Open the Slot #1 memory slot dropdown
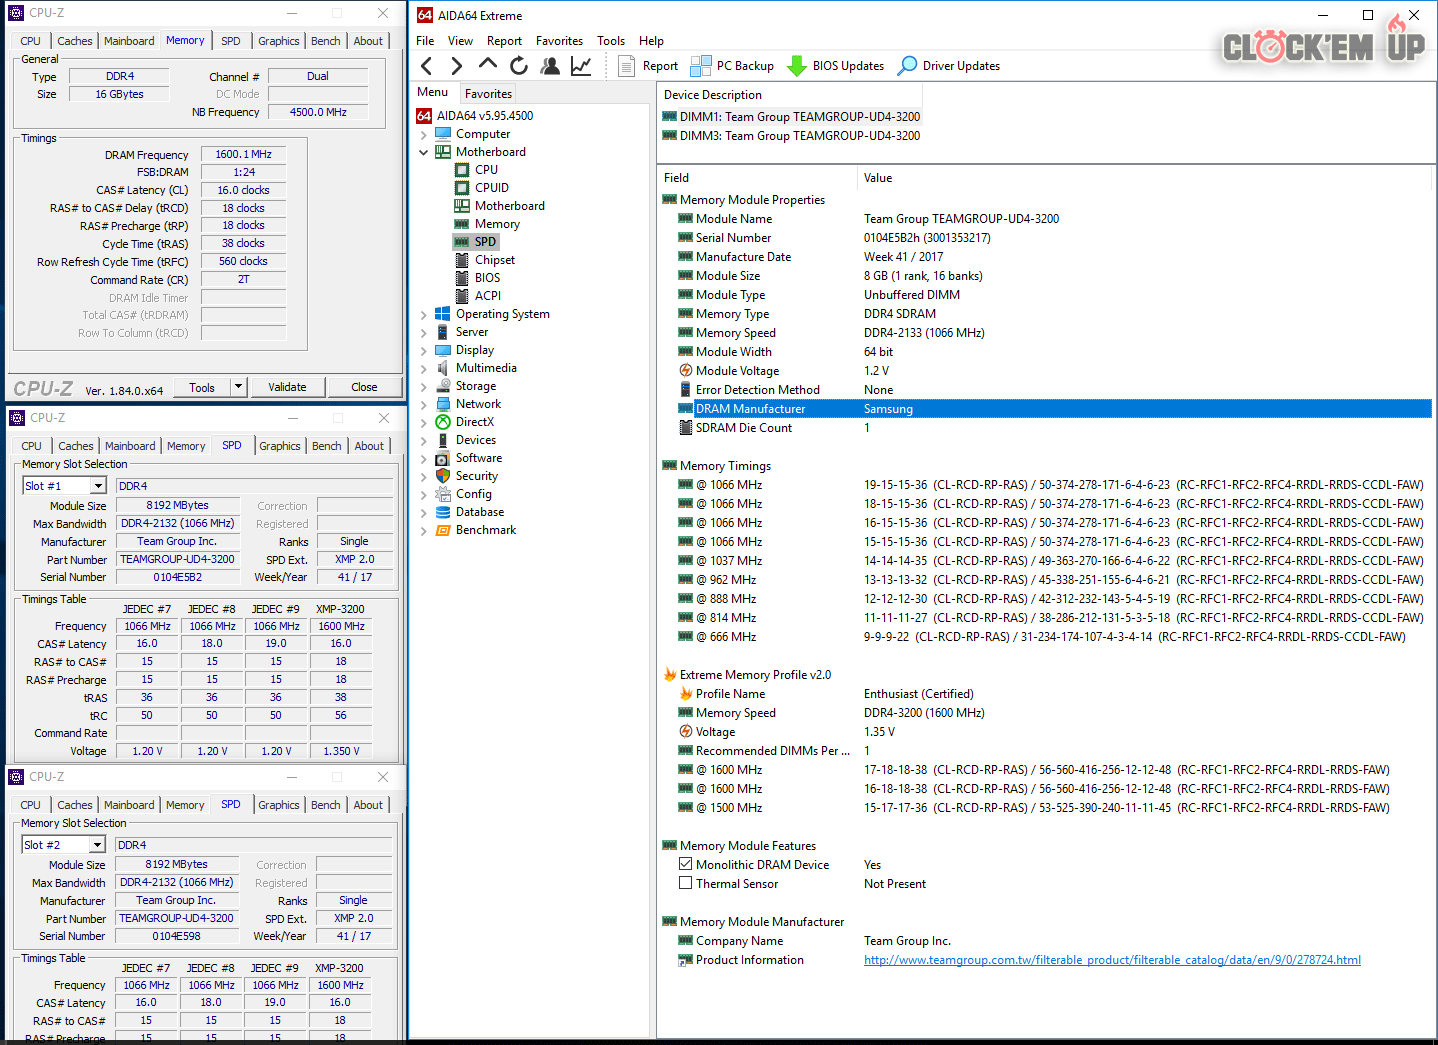1438x1045 pixels. coord(98,486)
